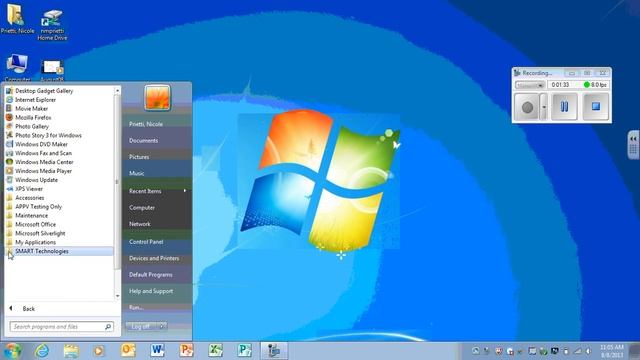
Task: Open the dropdown arrow beside the Record button
Action: 544,107
